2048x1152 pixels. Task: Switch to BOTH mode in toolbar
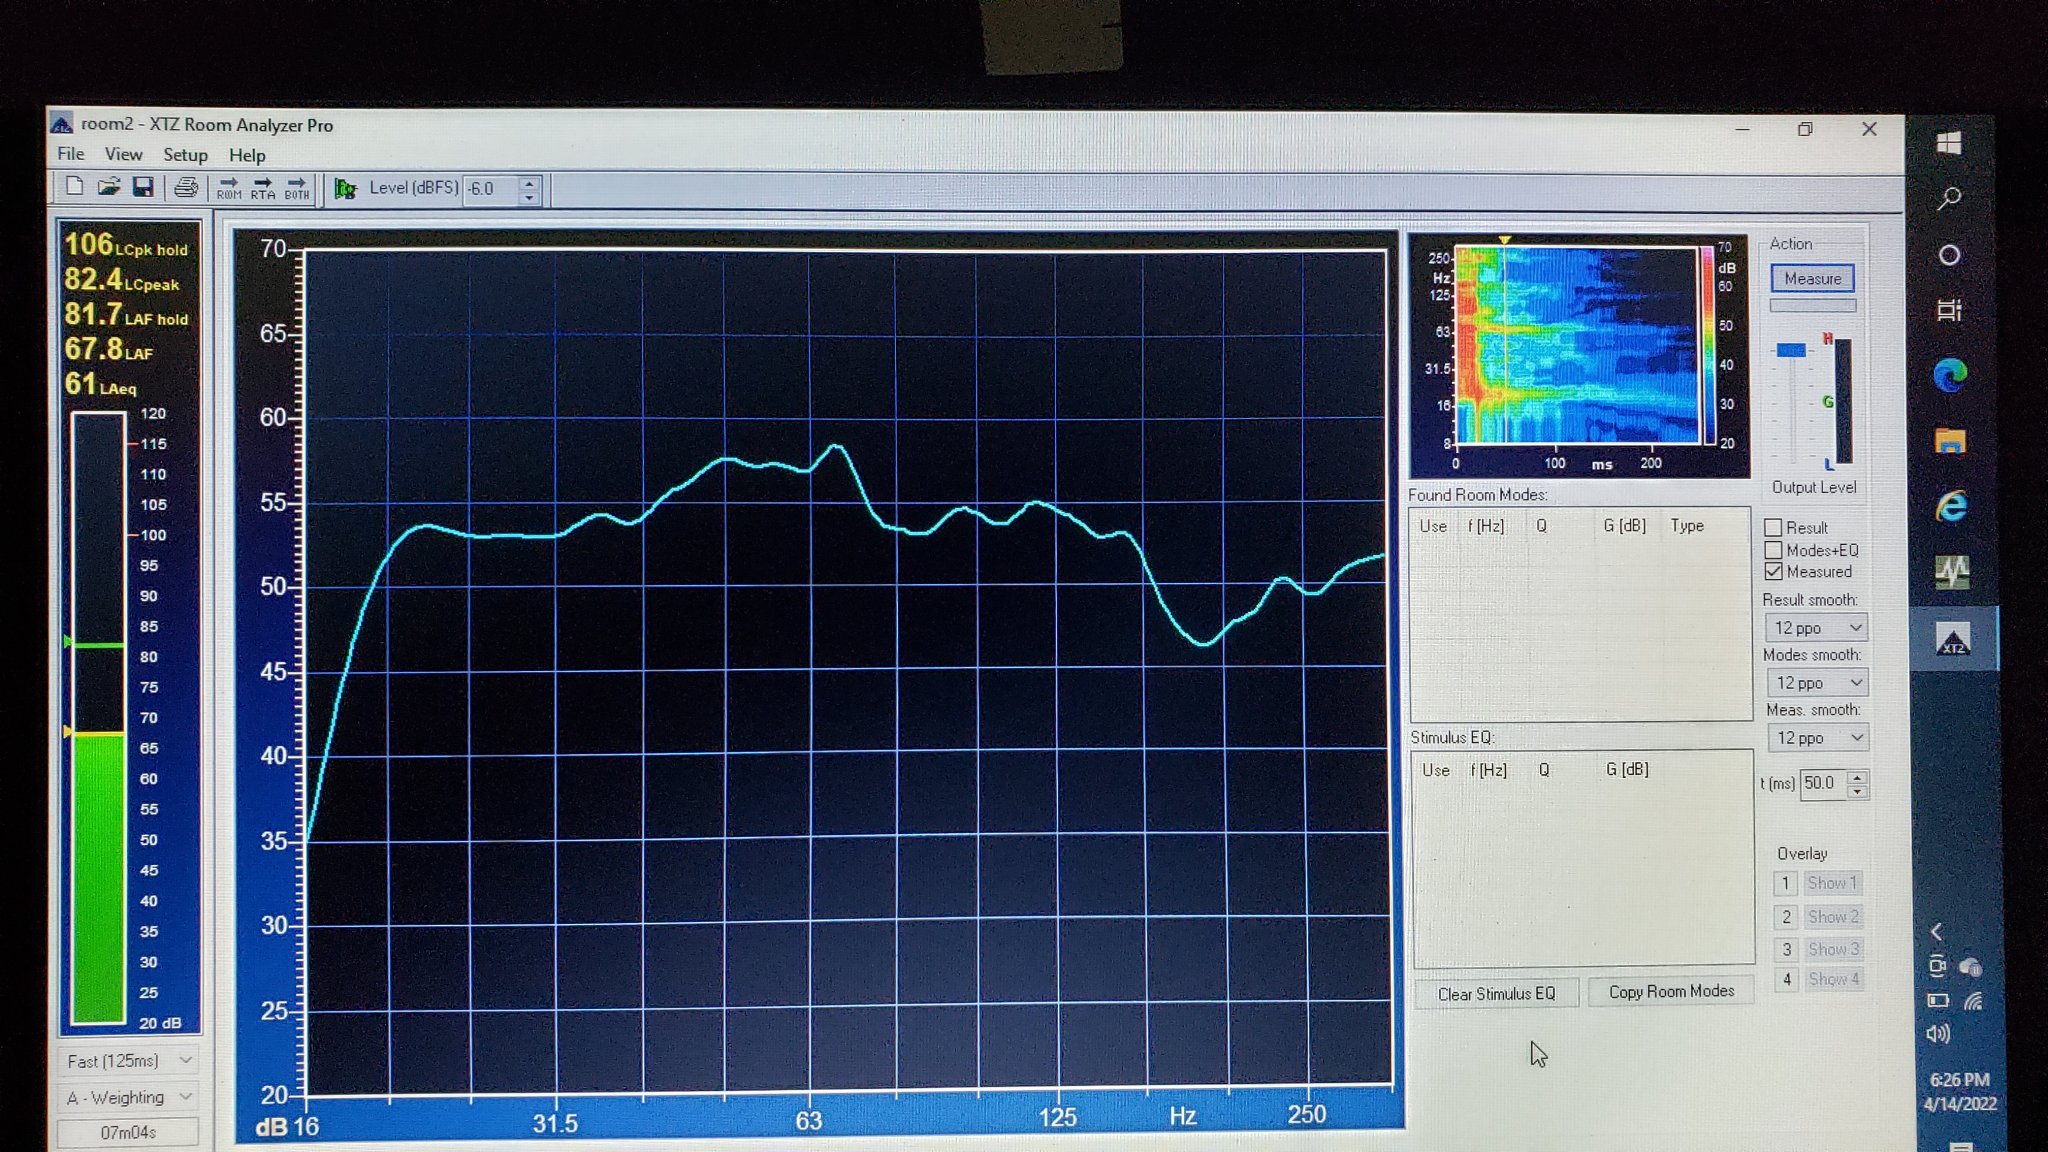297,188
